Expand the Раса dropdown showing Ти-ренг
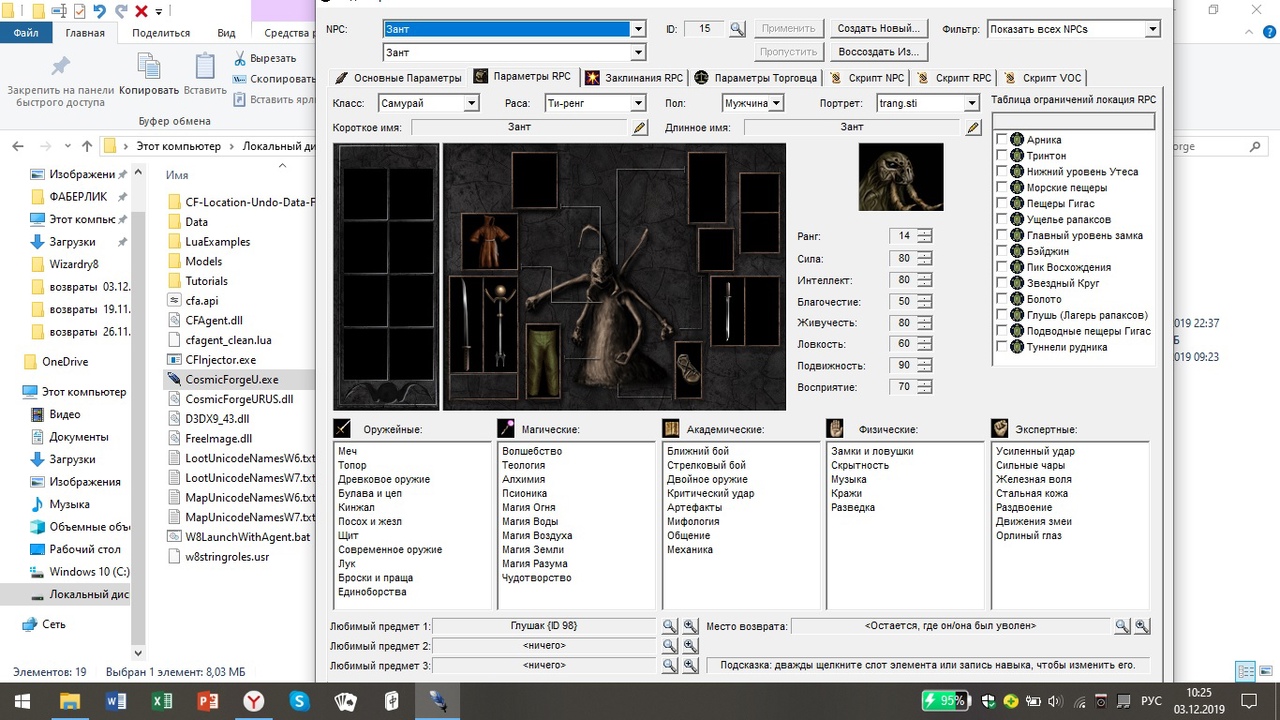Image resolution: width=1280 pixels, height=720 pixels. point(637,103)
